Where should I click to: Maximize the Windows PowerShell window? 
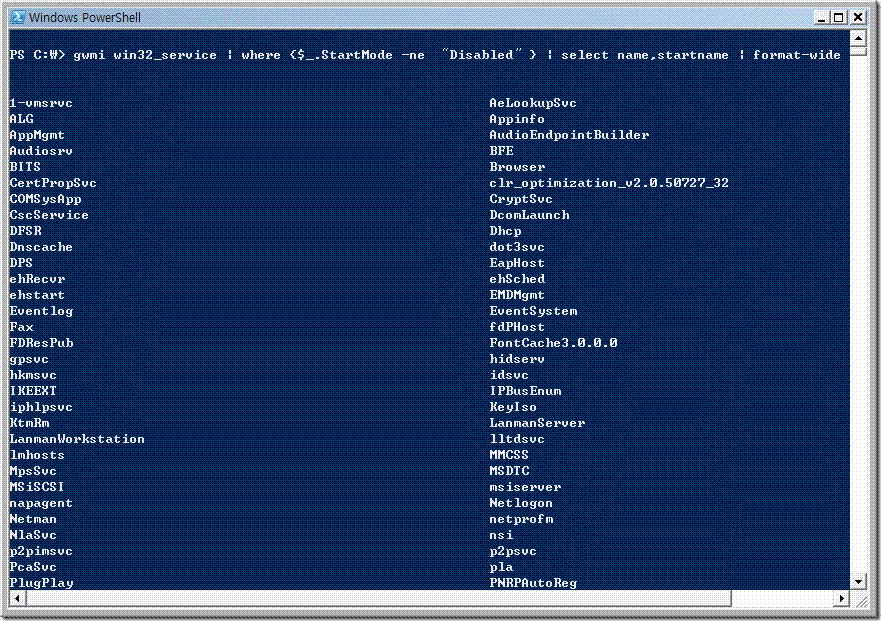click(838, 17)
